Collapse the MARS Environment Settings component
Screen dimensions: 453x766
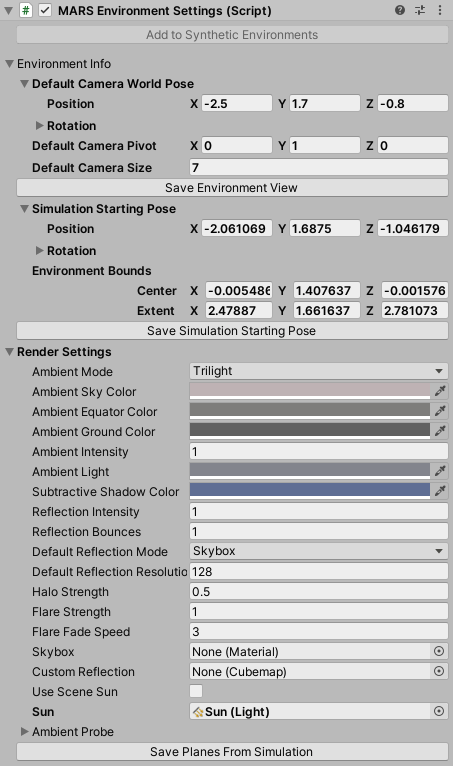[x=8, y=10]
